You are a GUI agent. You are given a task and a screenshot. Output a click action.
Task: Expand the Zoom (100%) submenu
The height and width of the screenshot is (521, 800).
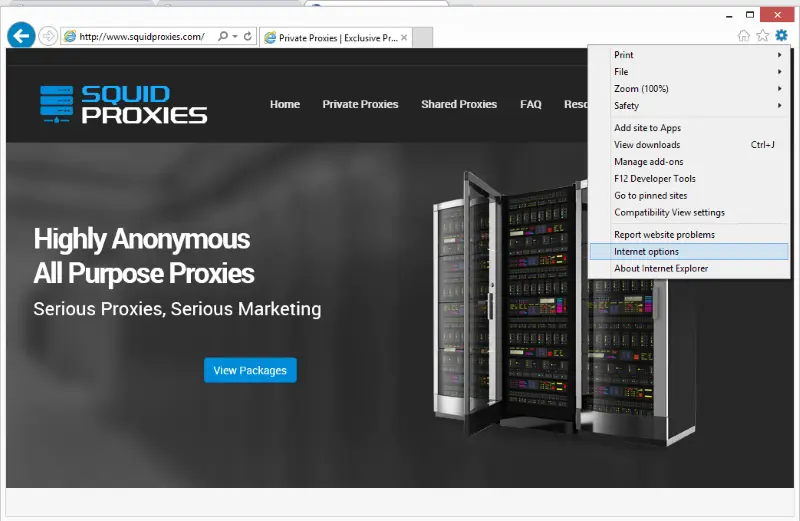click(689, 88)
